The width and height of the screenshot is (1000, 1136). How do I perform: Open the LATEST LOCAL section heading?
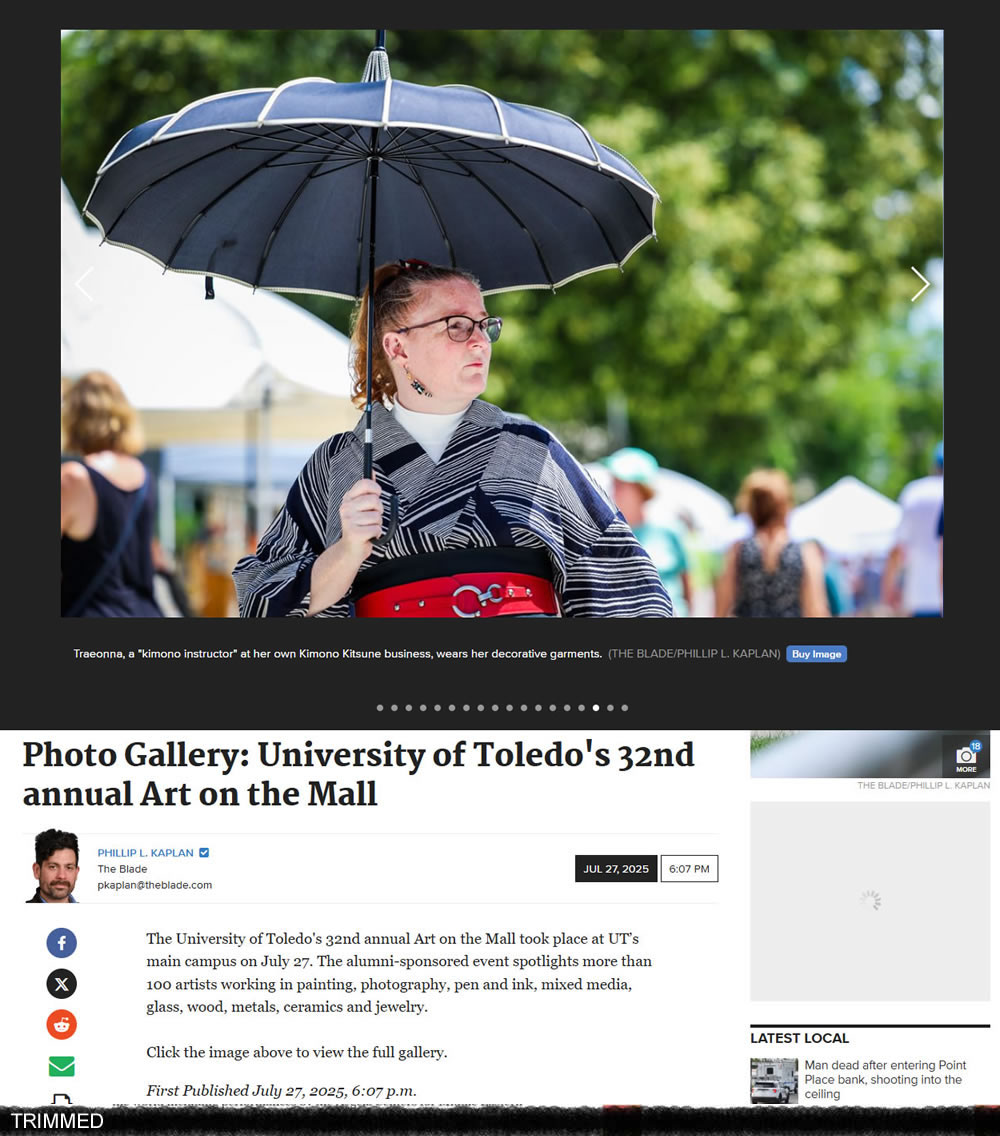point(799,1038)
